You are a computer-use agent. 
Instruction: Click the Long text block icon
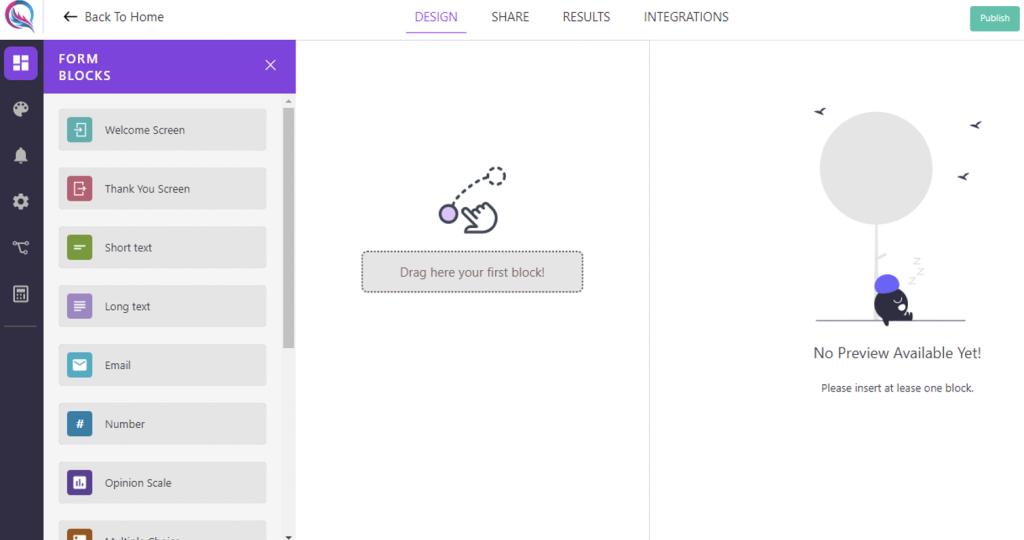[x=80, y=306]
